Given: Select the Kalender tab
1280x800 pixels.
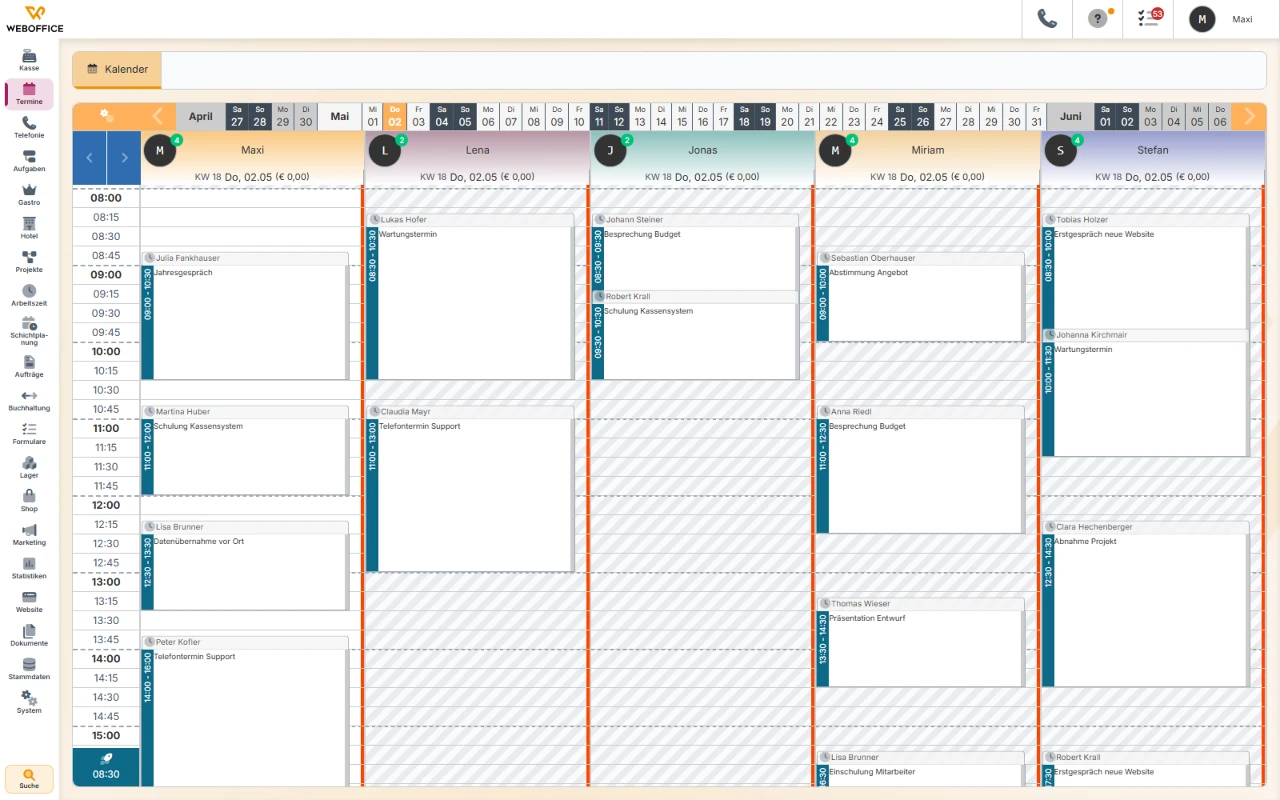Looking at the screenshot, I should 117,70.
